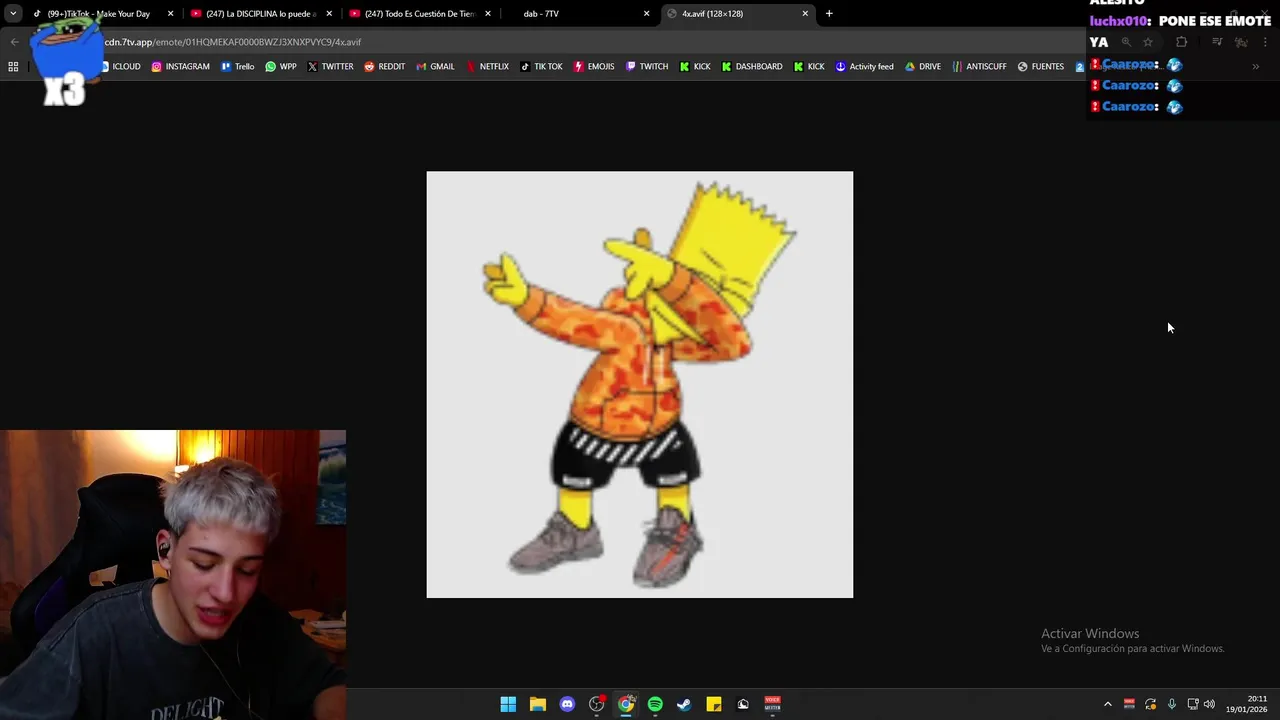The height and width of the screenshot is (720, 1280).
Task: Open the Trello bookmark
Action: (x=238, y=67)
